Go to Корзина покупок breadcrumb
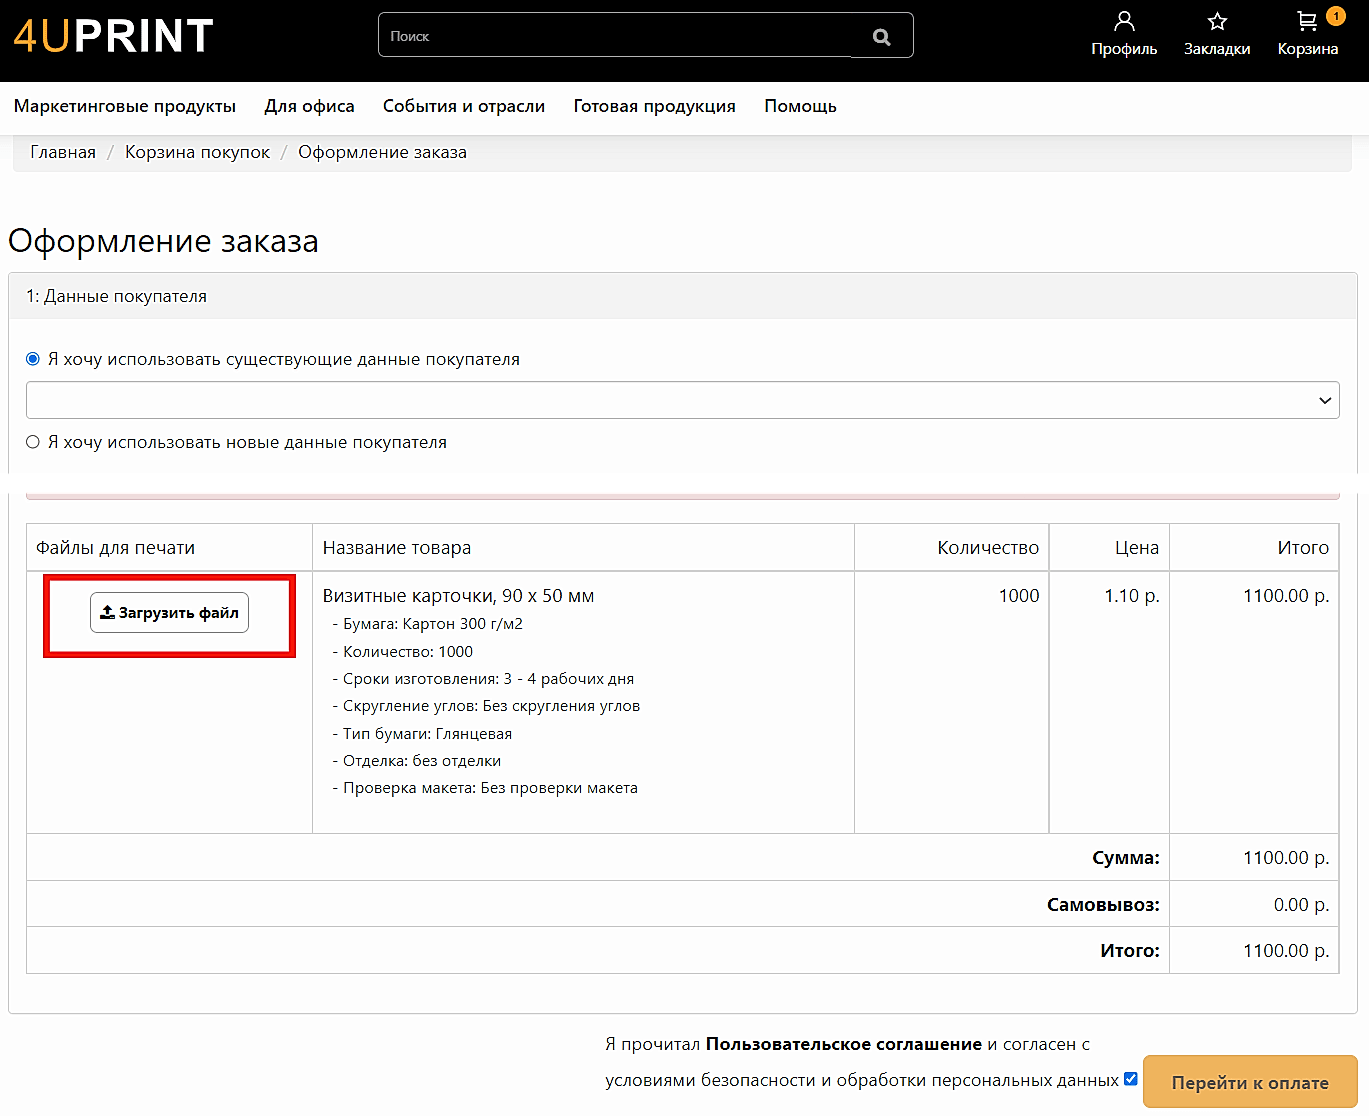The width and height of the screenshot is (1369, 1116). pos(197,152)
